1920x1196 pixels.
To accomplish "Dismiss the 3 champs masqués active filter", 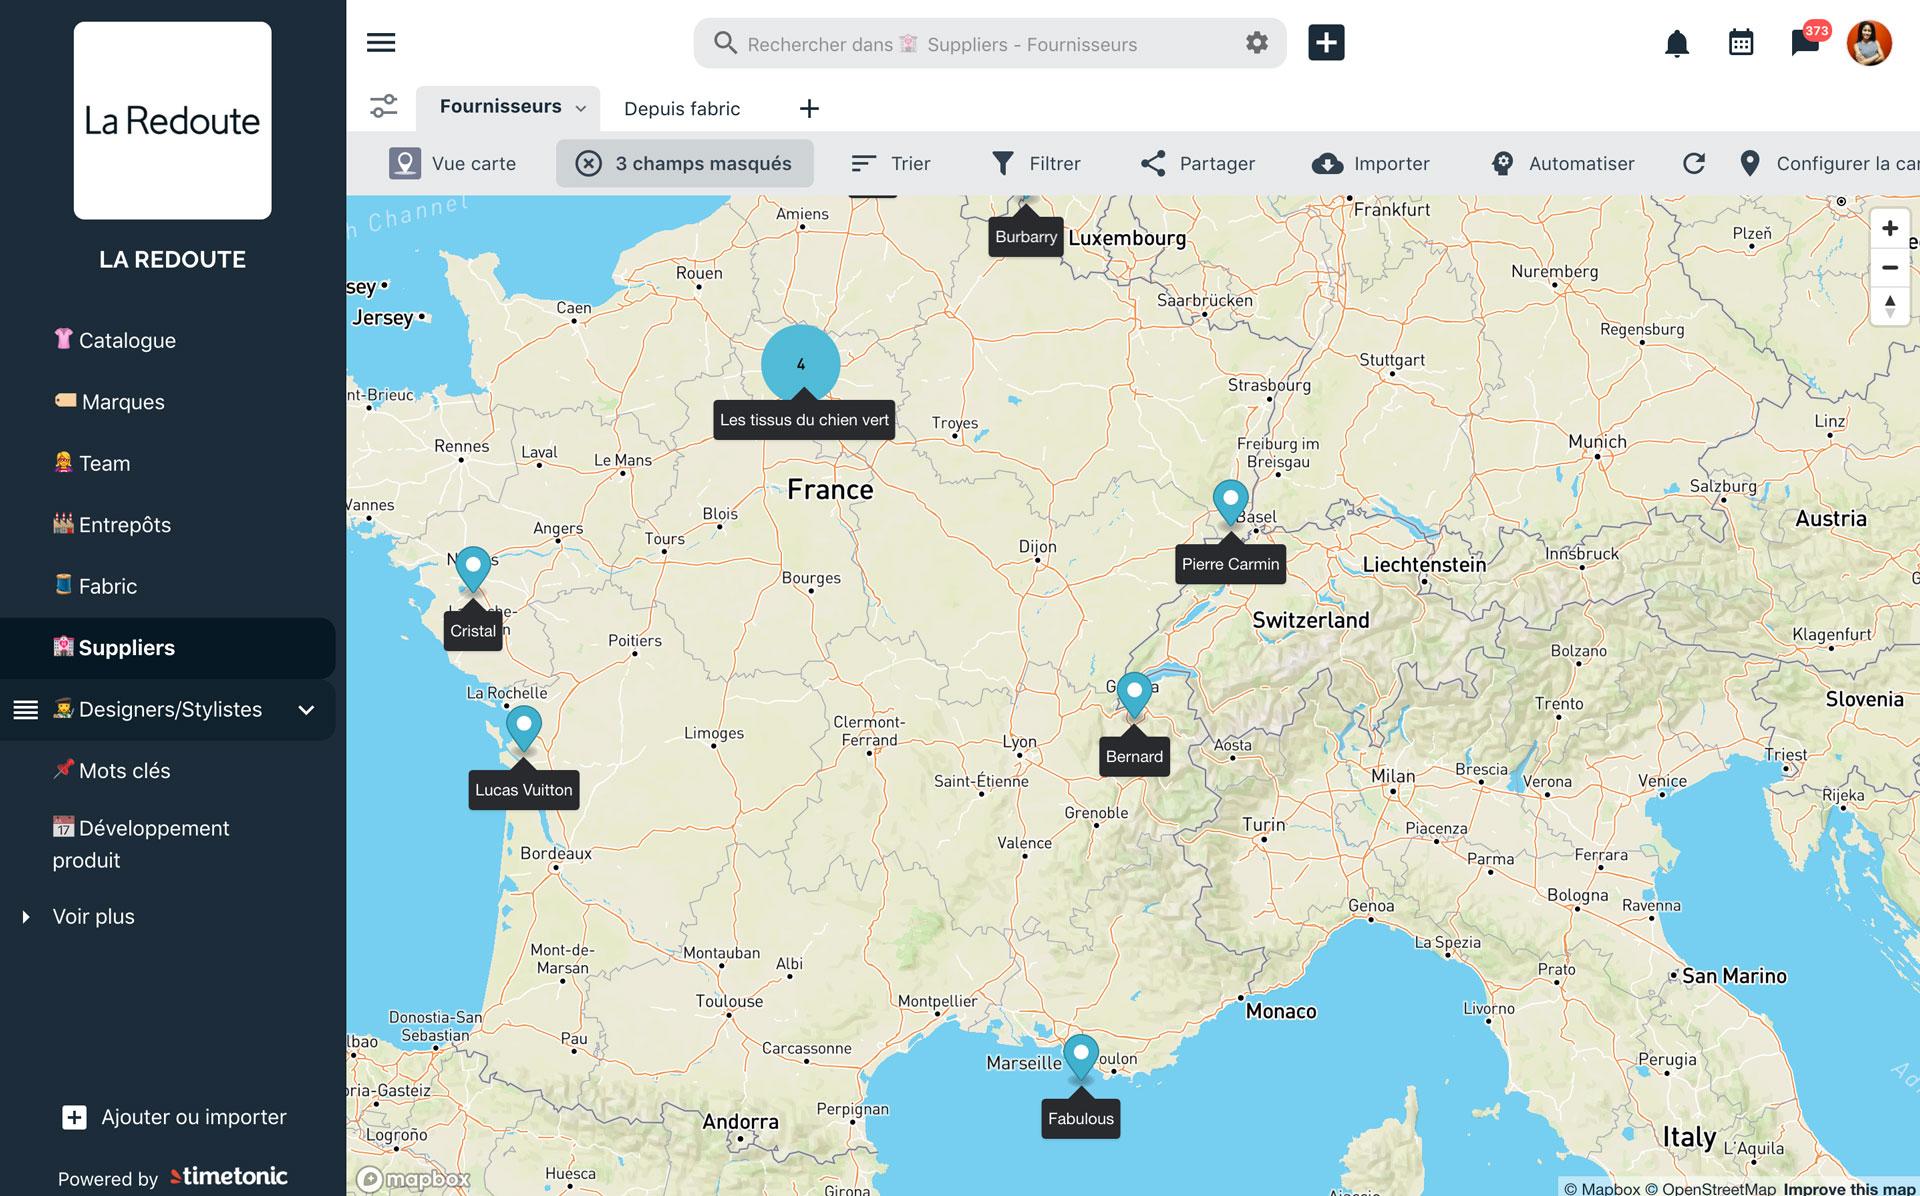I will click(588, 163).
